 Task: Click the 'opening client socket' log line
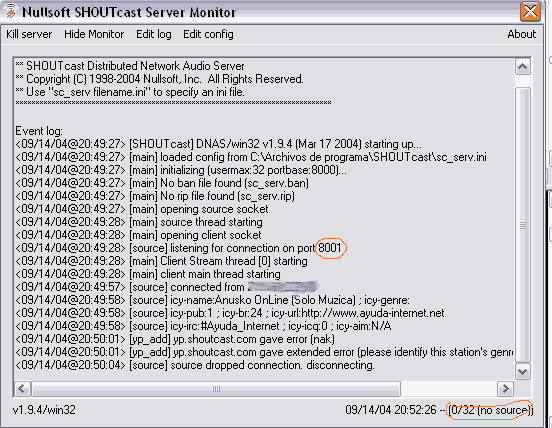tap(138, 235)
